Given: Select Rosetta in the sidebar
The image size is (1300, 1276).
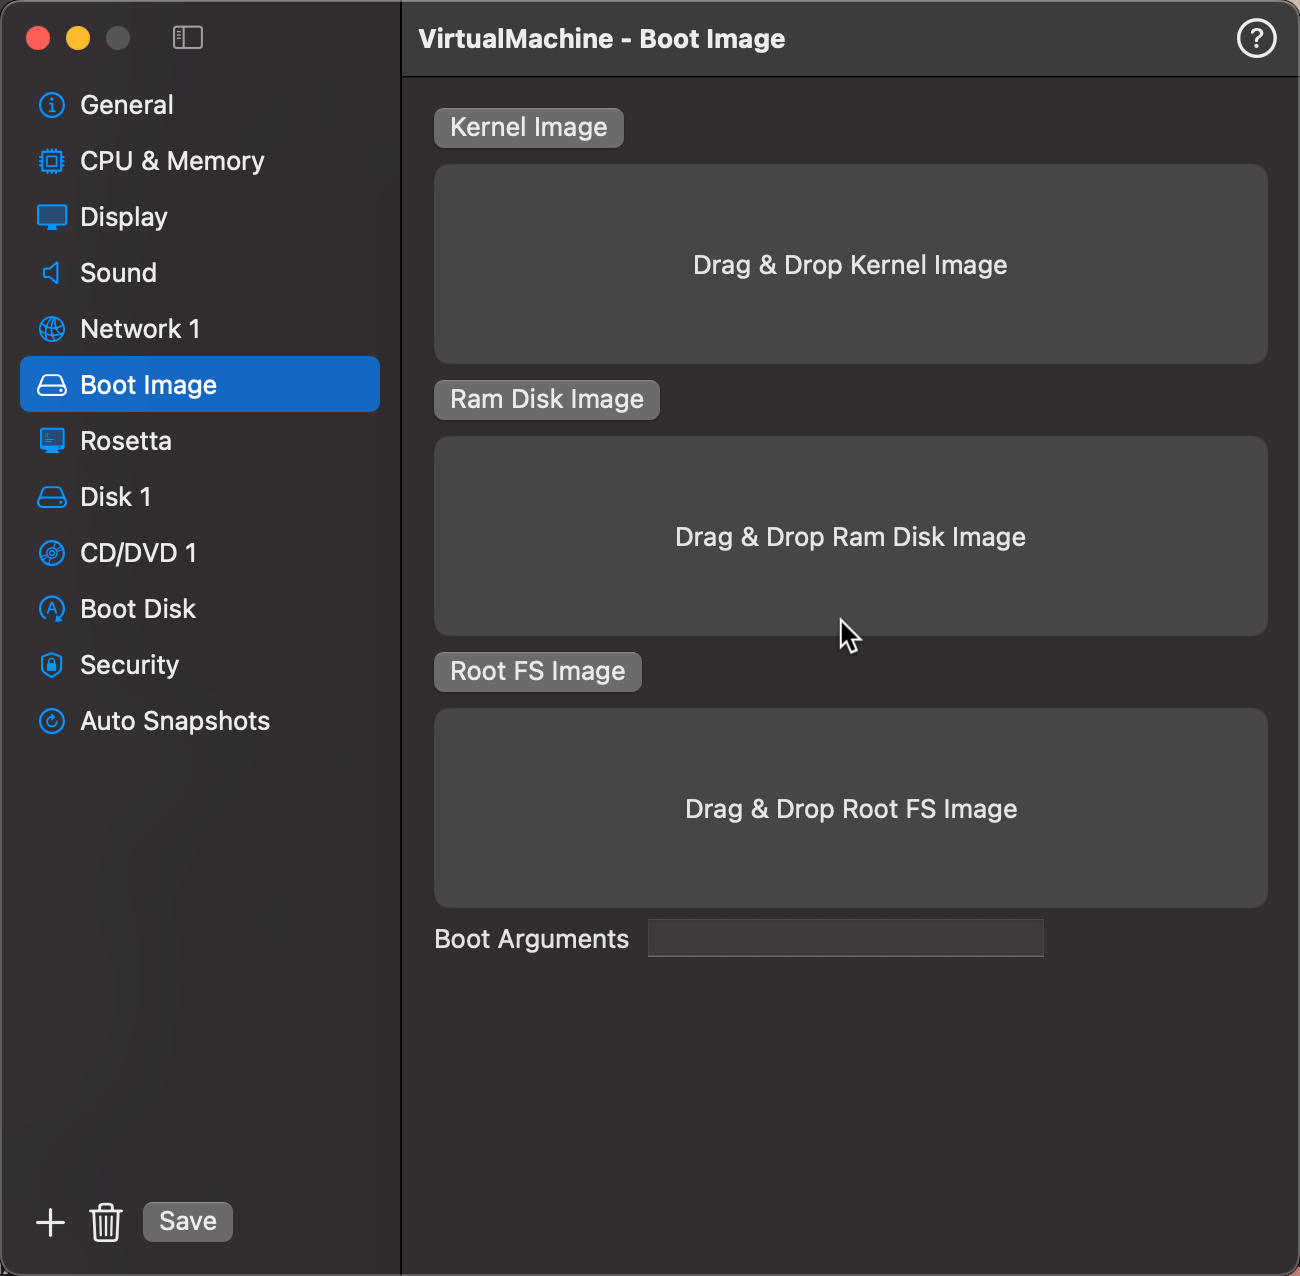Looking at the screenshot, I should tap(126, 441).
